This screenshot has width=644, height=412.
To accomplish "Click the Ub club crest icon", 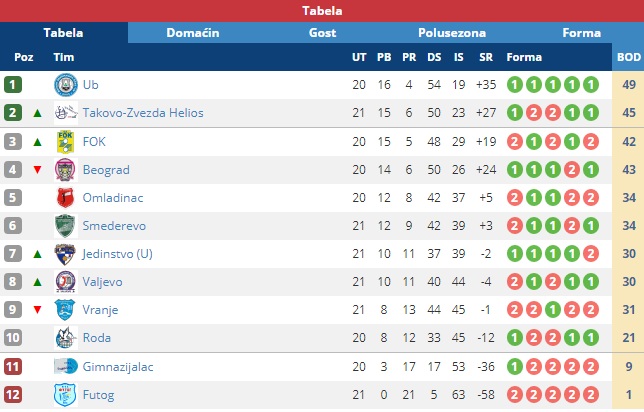I will coord(66,85).
